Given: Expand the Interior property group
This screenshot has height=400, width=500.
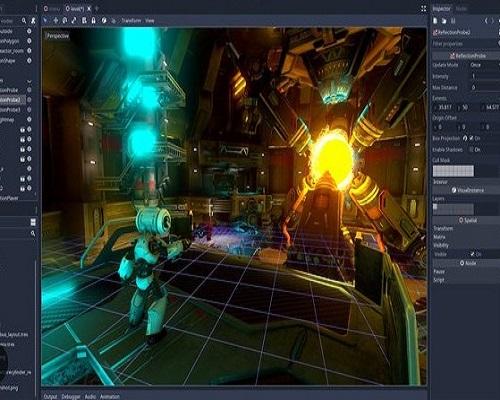Looking at the screenshot, I should click(x=440, y=182).
